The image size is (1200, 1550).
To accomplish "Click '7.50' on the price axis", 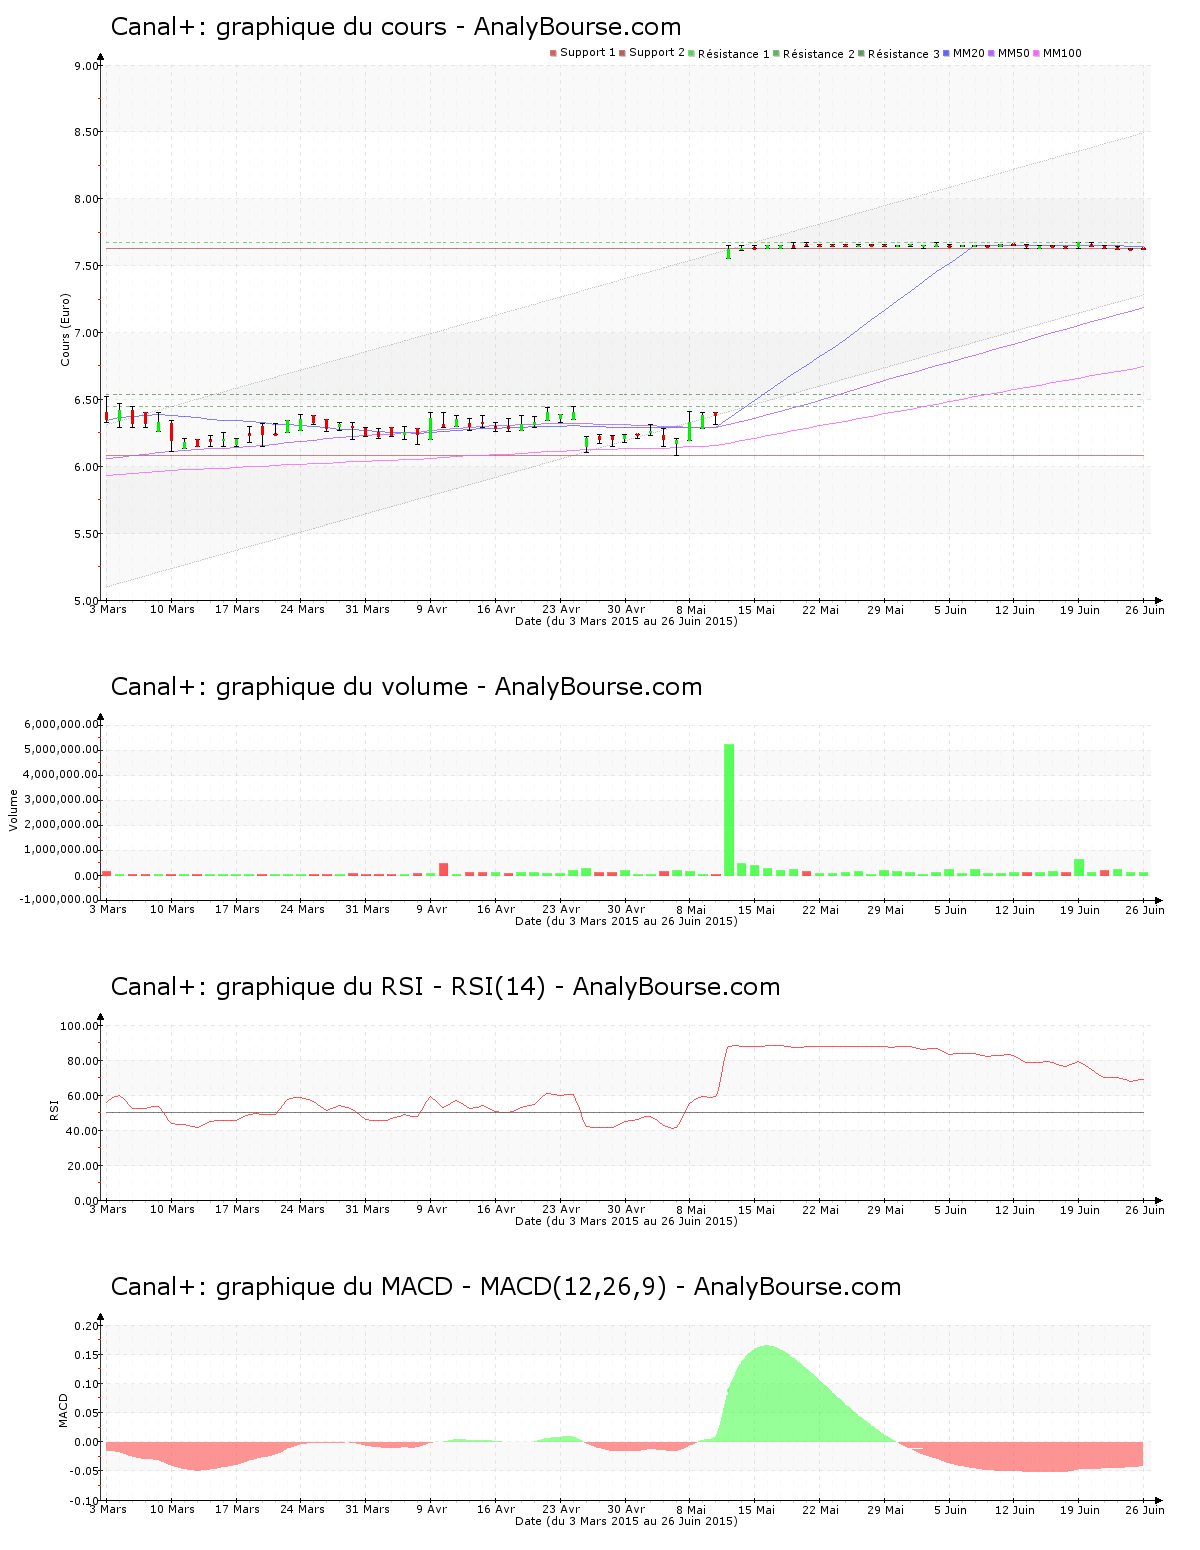I will (87, 266).
